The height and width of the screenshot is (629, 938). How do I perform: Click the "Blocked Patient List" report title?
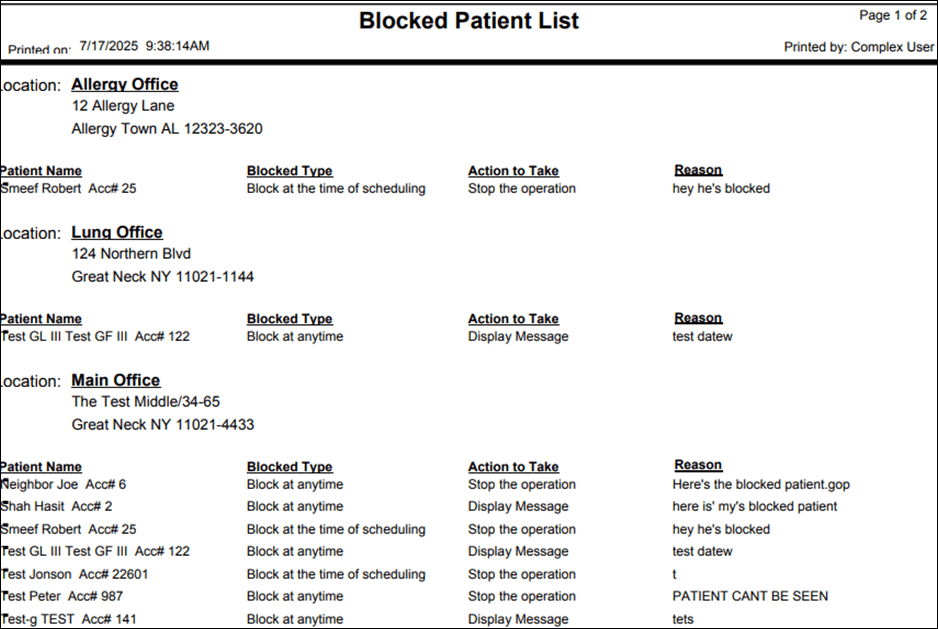coord(469,20)
